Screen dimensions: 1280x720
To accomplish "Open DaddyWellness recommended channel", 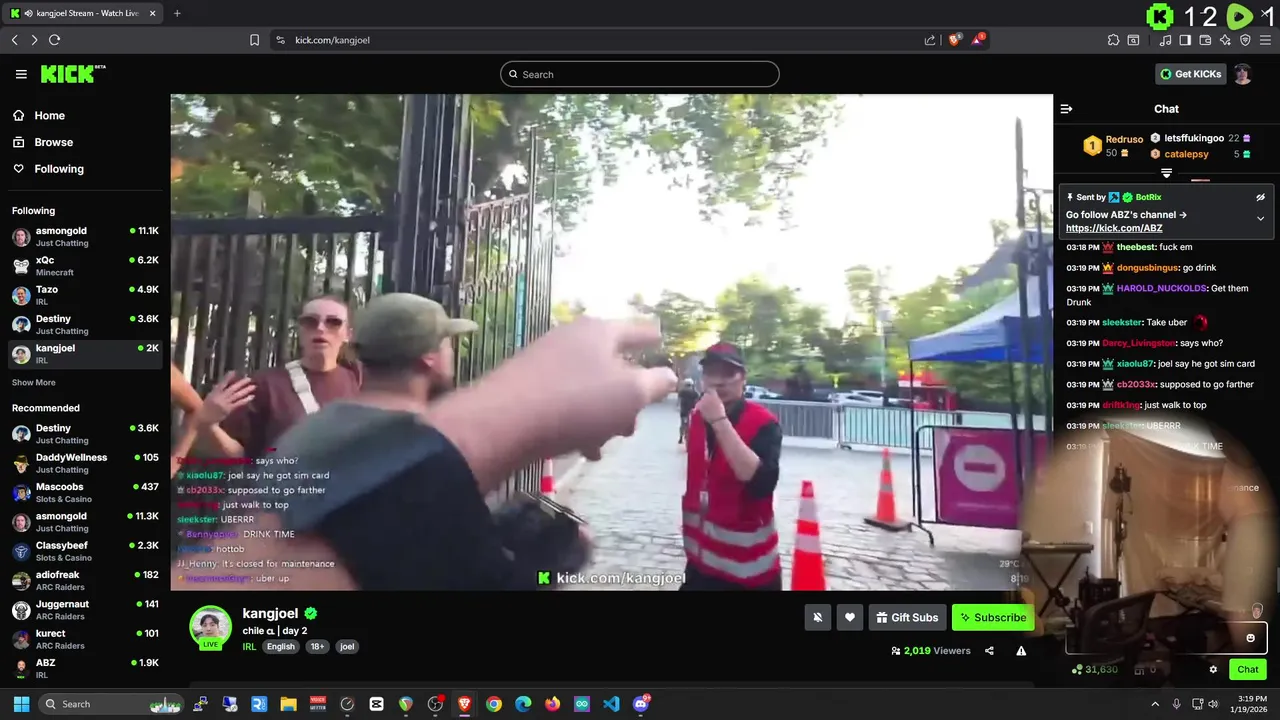I will pos(85,463).
